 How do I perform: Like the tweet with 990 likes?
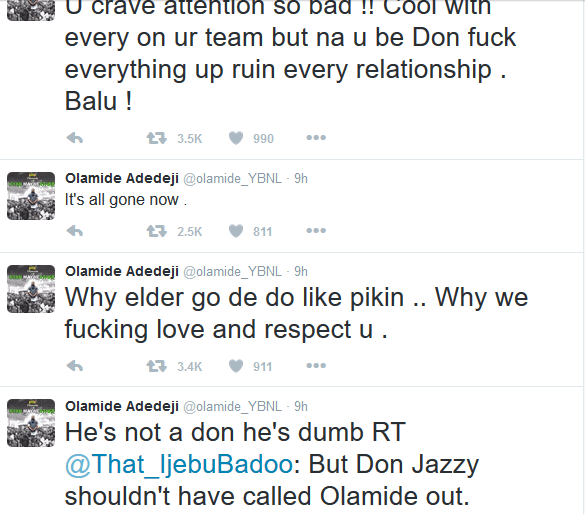point(236,138)
